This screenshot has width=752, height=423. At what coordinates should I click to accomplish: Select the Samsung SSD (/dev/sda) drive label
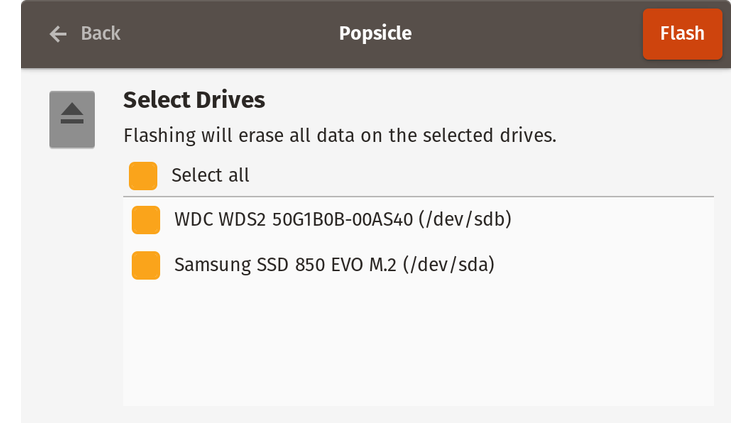pyautogui.click(x=334, y=265)
